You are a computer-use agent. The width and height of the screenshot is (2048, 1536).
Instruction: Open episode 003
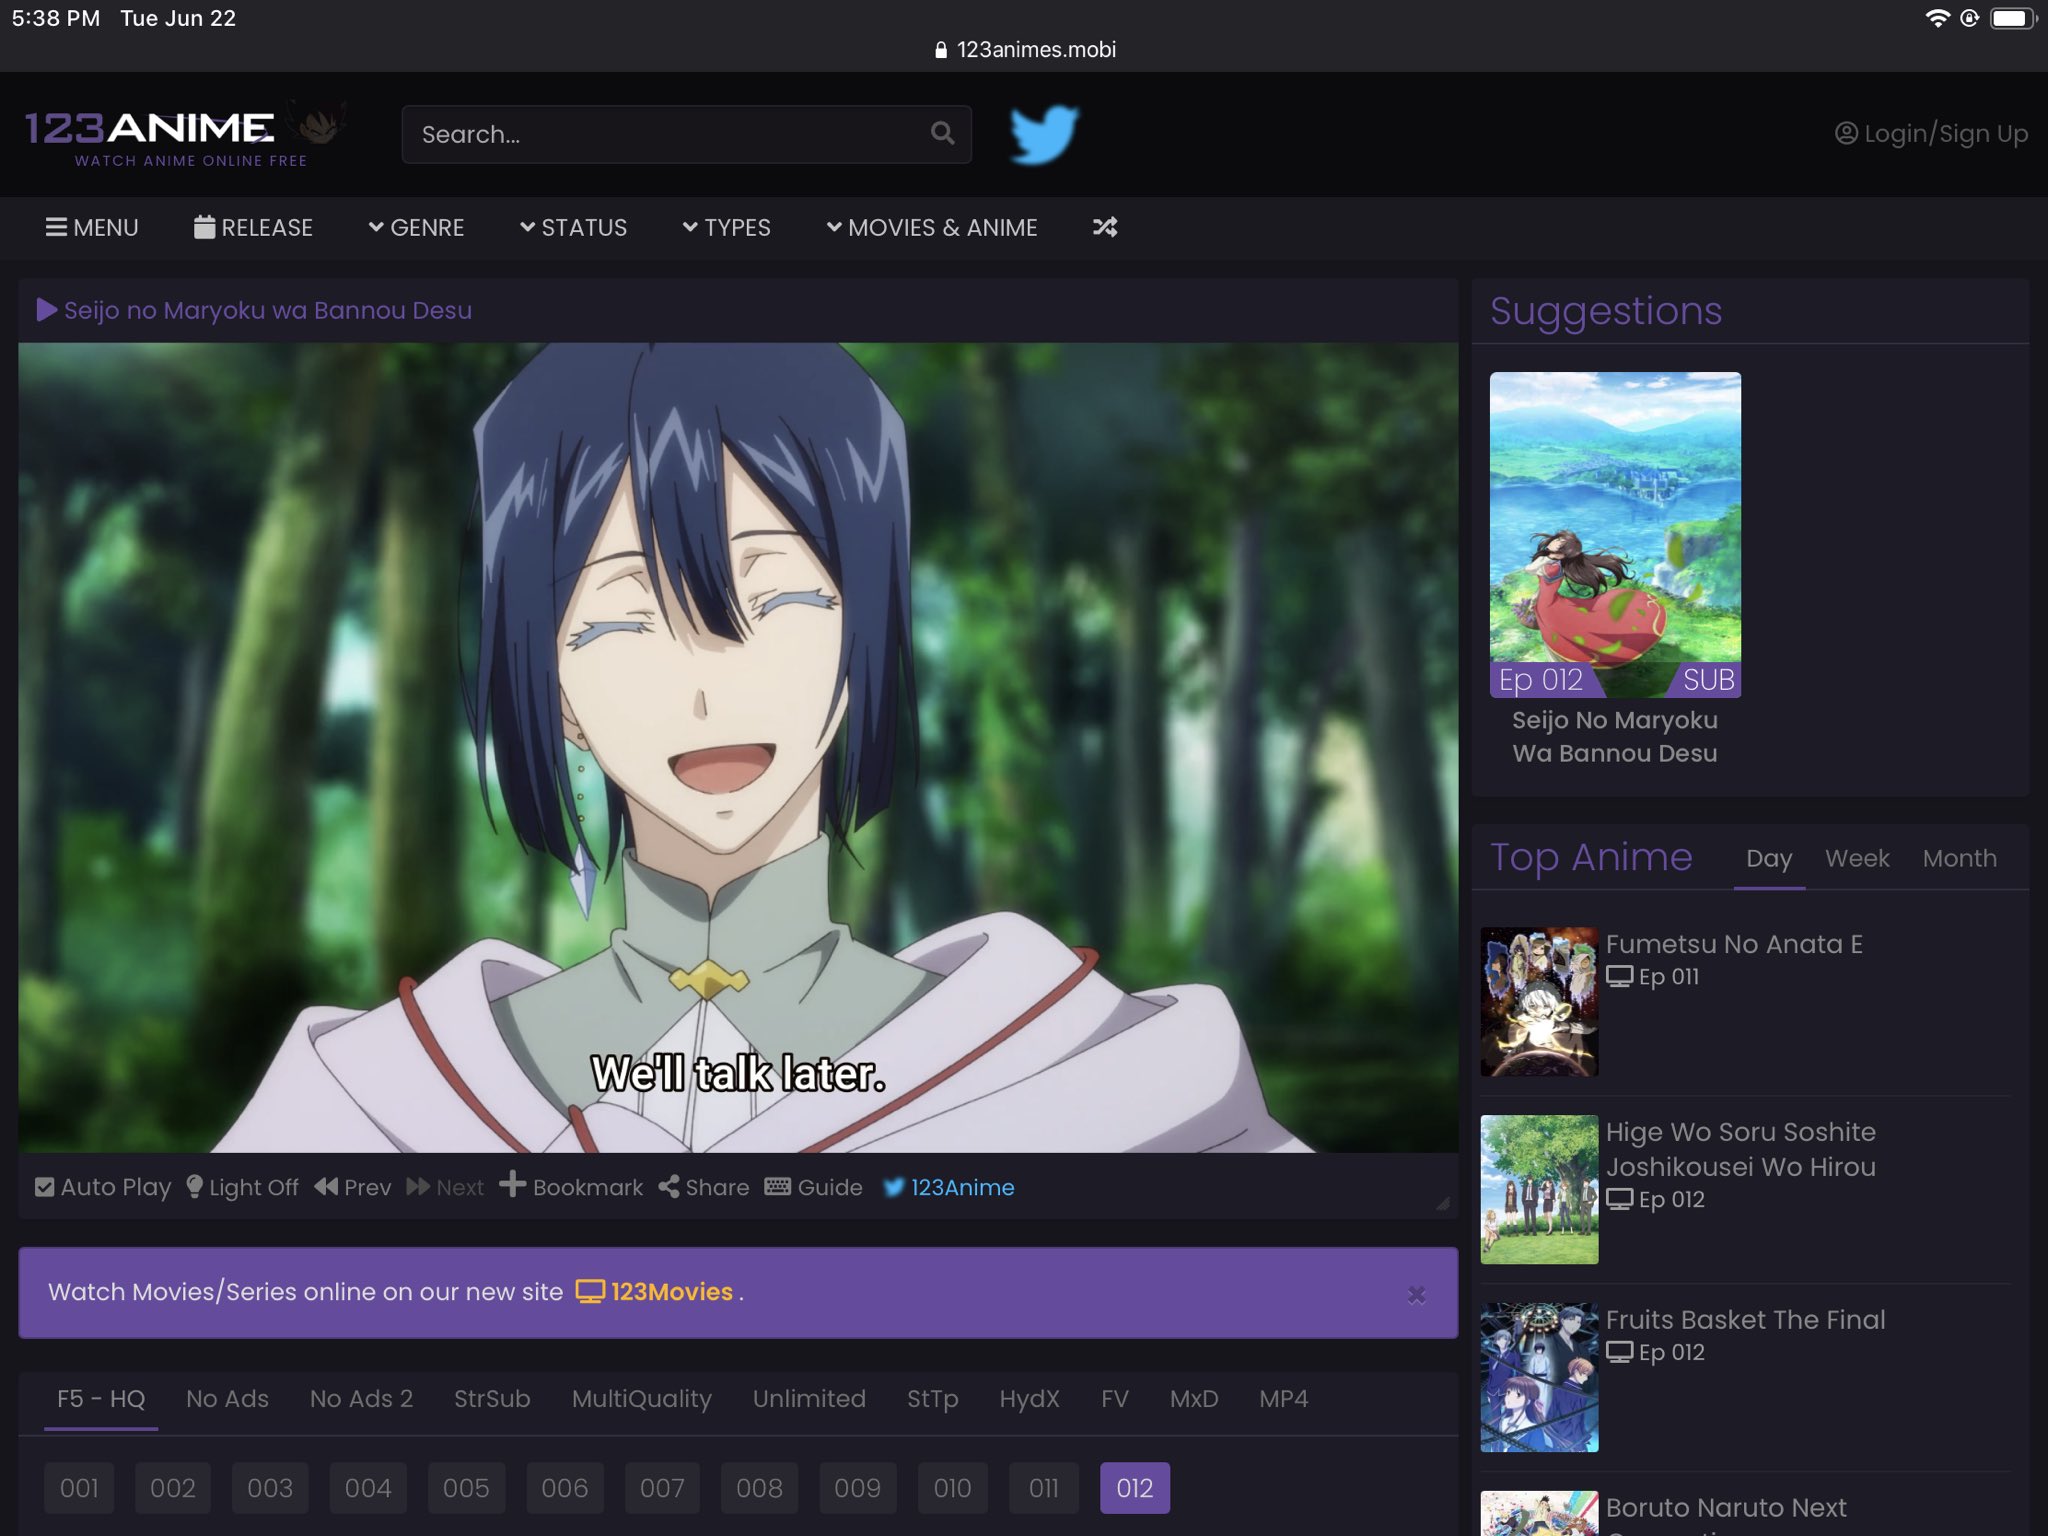[x=270, y=1488]
